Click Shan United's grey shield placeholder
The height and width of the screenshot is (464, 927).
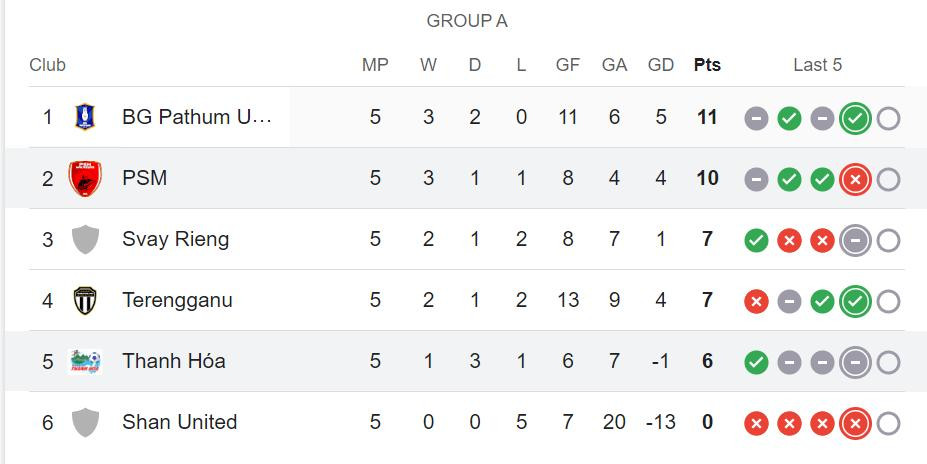coord(85,422)
